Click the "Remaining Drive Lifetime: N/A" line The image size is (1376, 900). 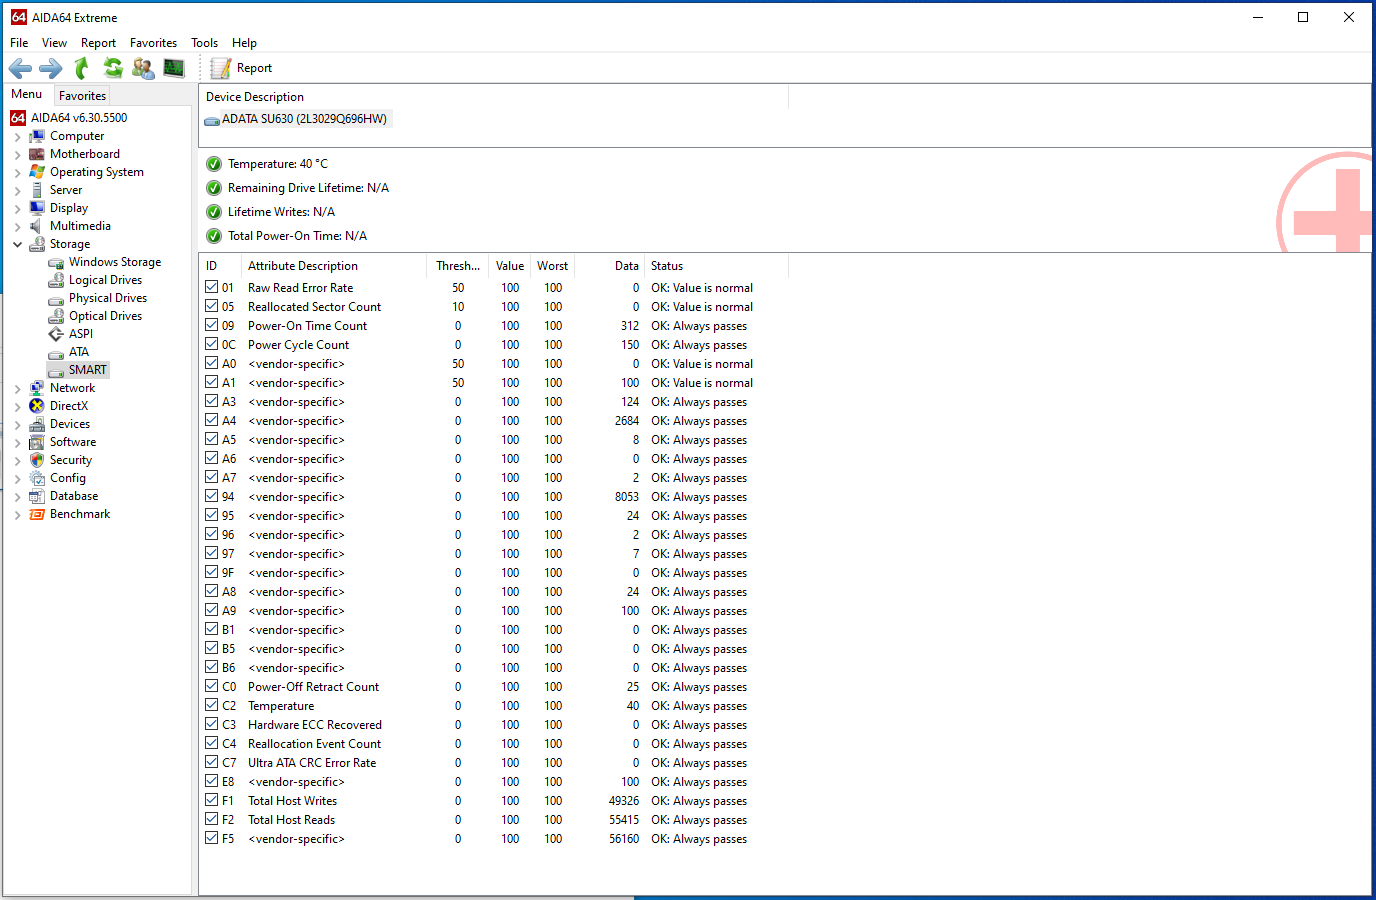[308, 188]
